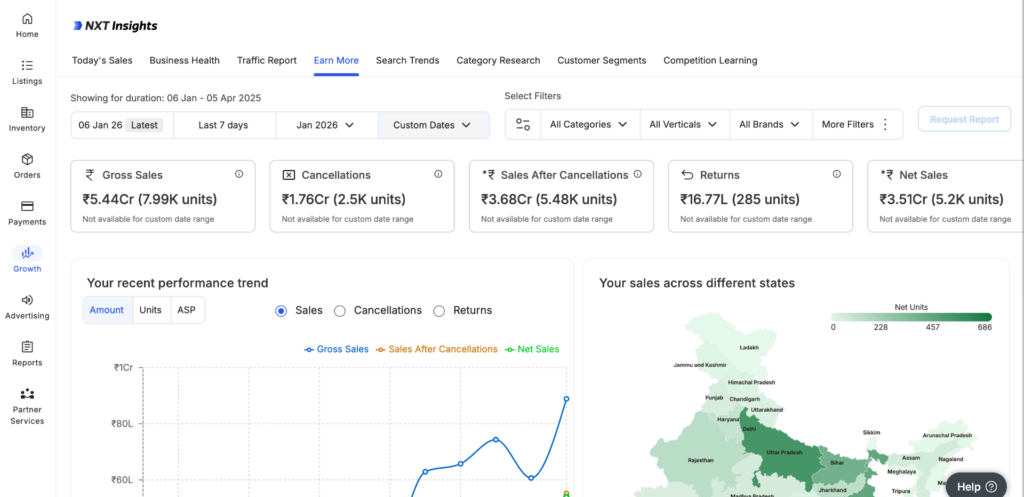
Task: Expand the All Categories dropdown
Action: [x=589, y=125]
